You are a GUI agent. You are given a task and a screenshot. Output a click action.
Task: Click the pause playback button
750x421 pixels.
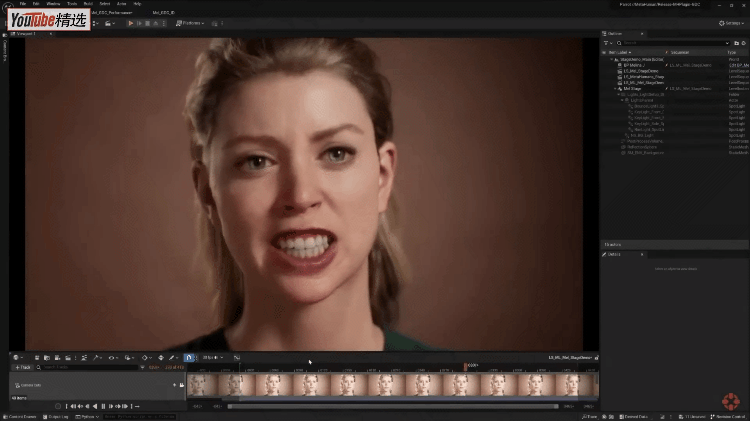[103, 406]
